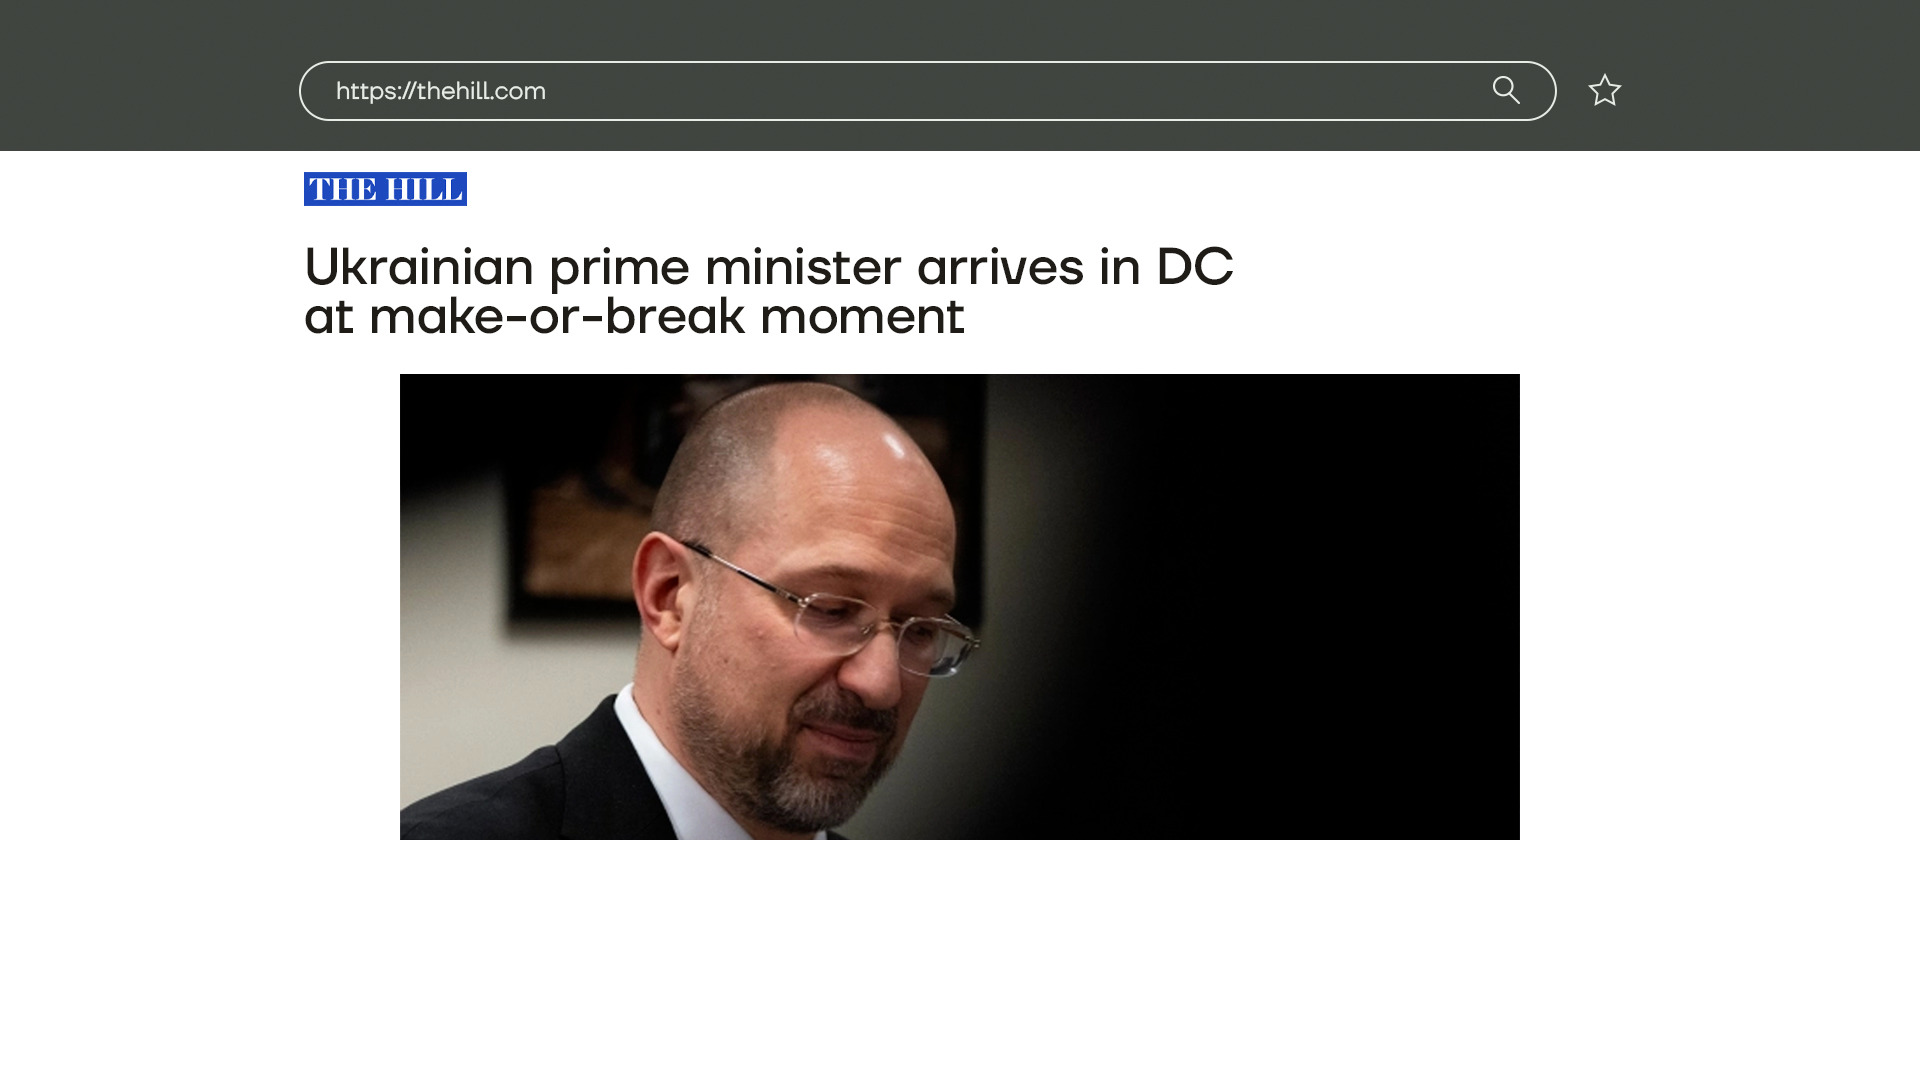Click the word 'Ukrainian' in the headline
The width and height of the screenshot is (1920, 1080).
coord(419,267)
